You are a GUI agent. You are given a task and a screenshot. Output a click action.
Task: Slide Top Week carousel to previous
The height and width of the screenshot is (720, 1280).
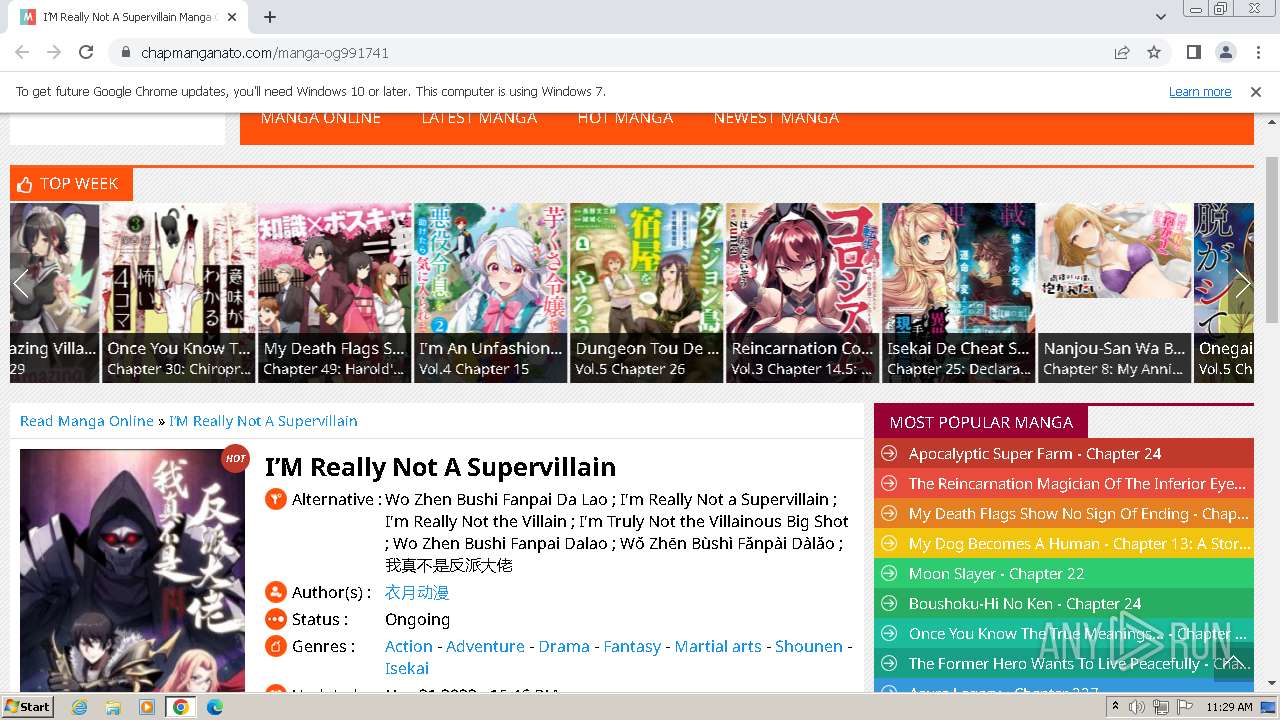21,283
